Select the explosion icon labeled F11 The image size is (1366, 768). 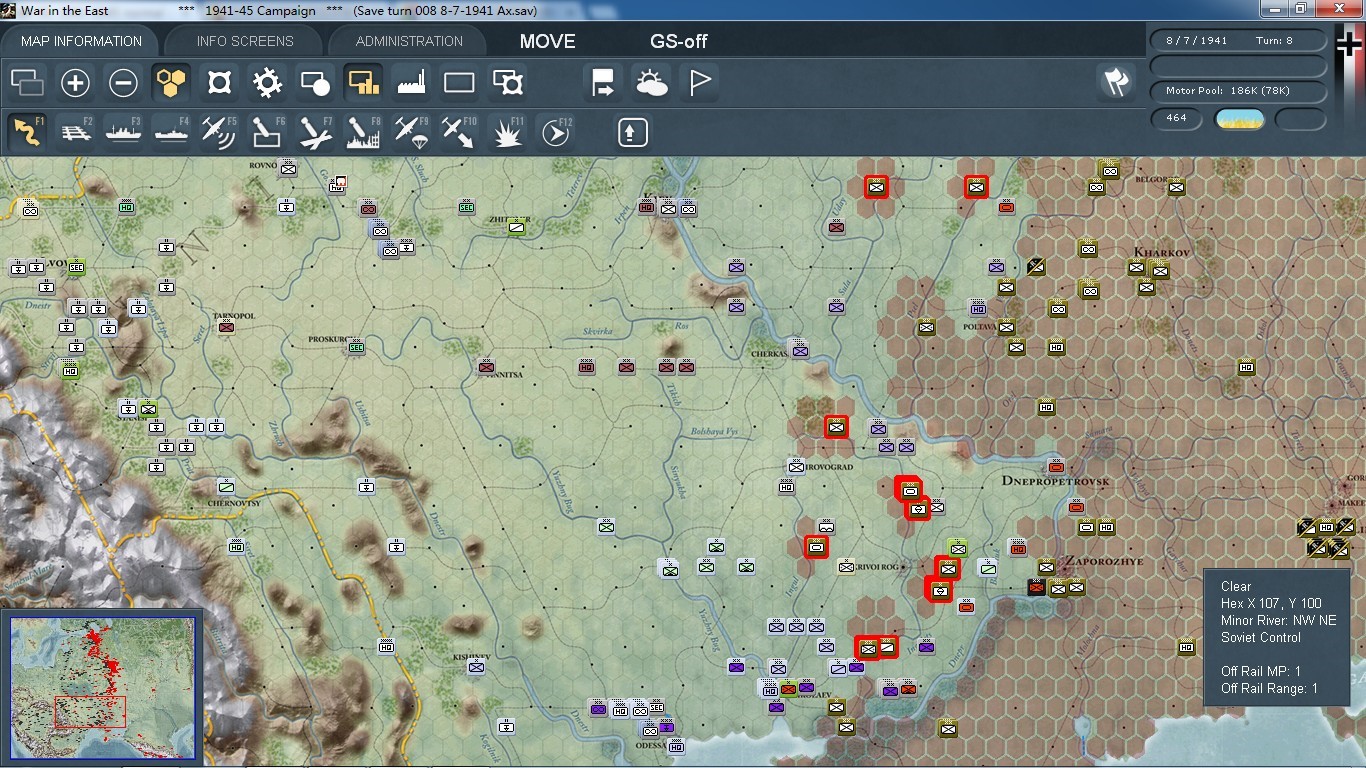(x=507, y=132)
